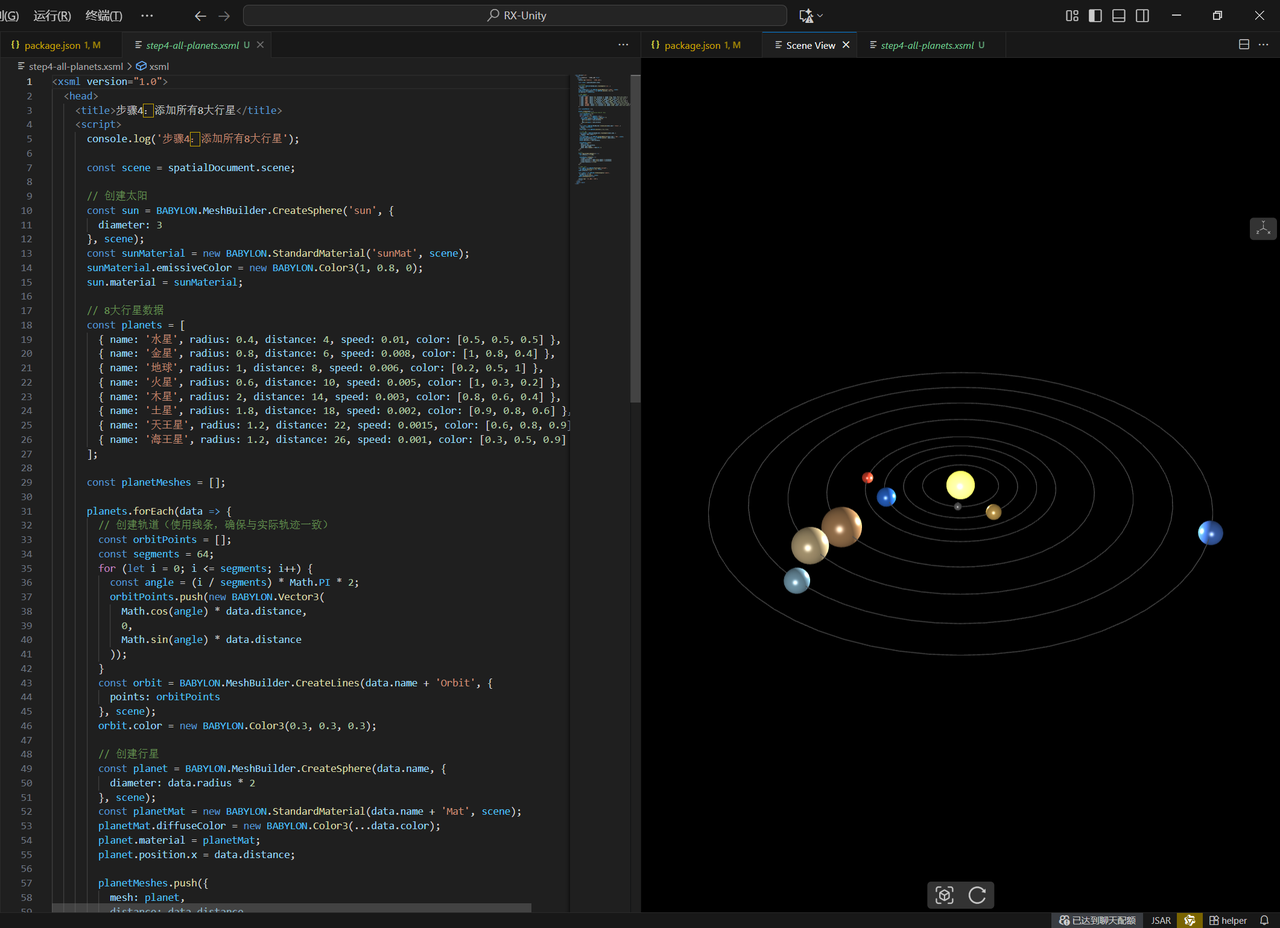Click the focus-object cube icon in Scene View
The image size is (1280, 928).
[x=944, y=896]
